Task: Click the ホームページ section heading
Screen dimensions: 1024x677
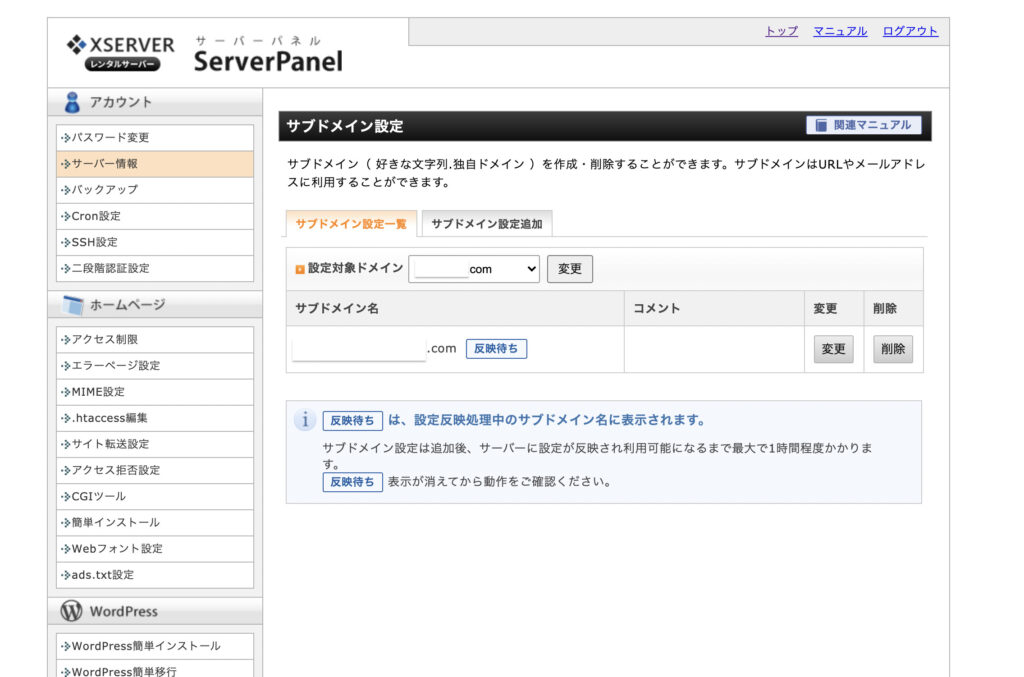Action: 127,305
